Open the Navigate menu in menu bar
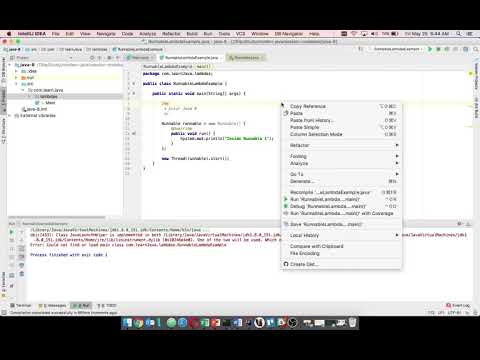 pyautogui.click(x=106, y=34)
